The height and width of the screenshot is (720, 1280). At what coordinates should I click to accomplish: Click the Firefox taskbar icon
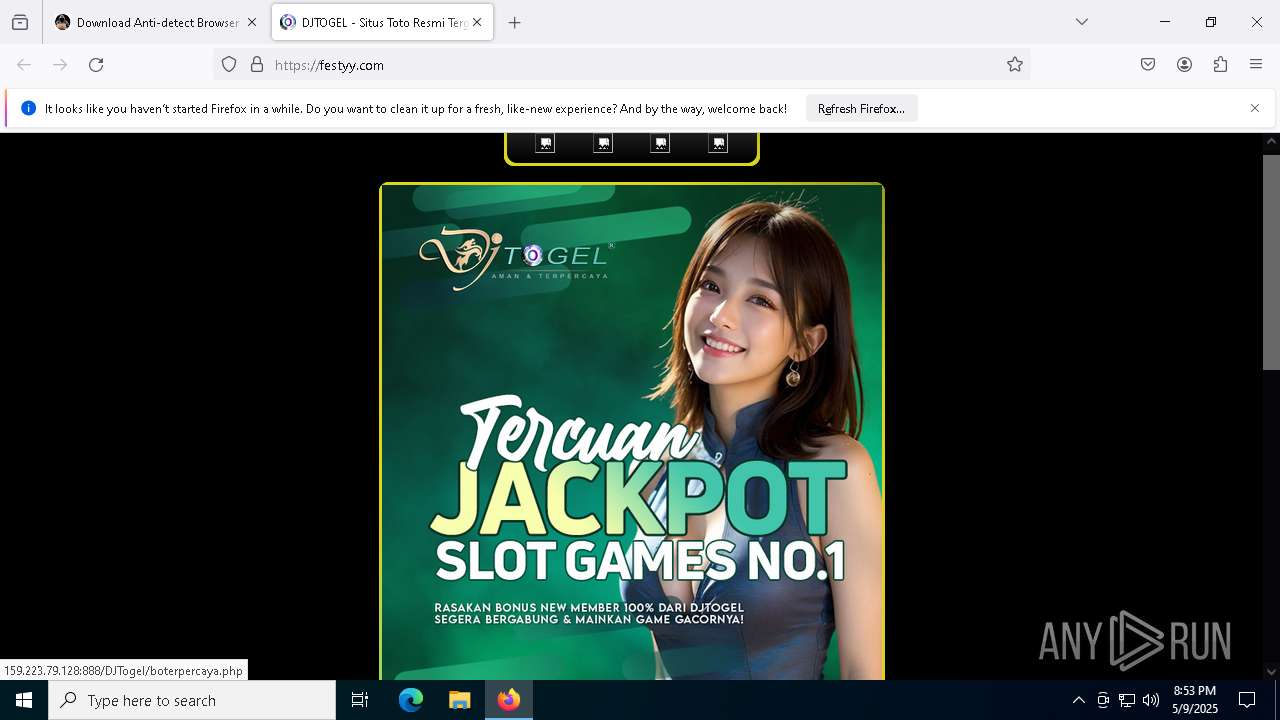coord(509,700)
